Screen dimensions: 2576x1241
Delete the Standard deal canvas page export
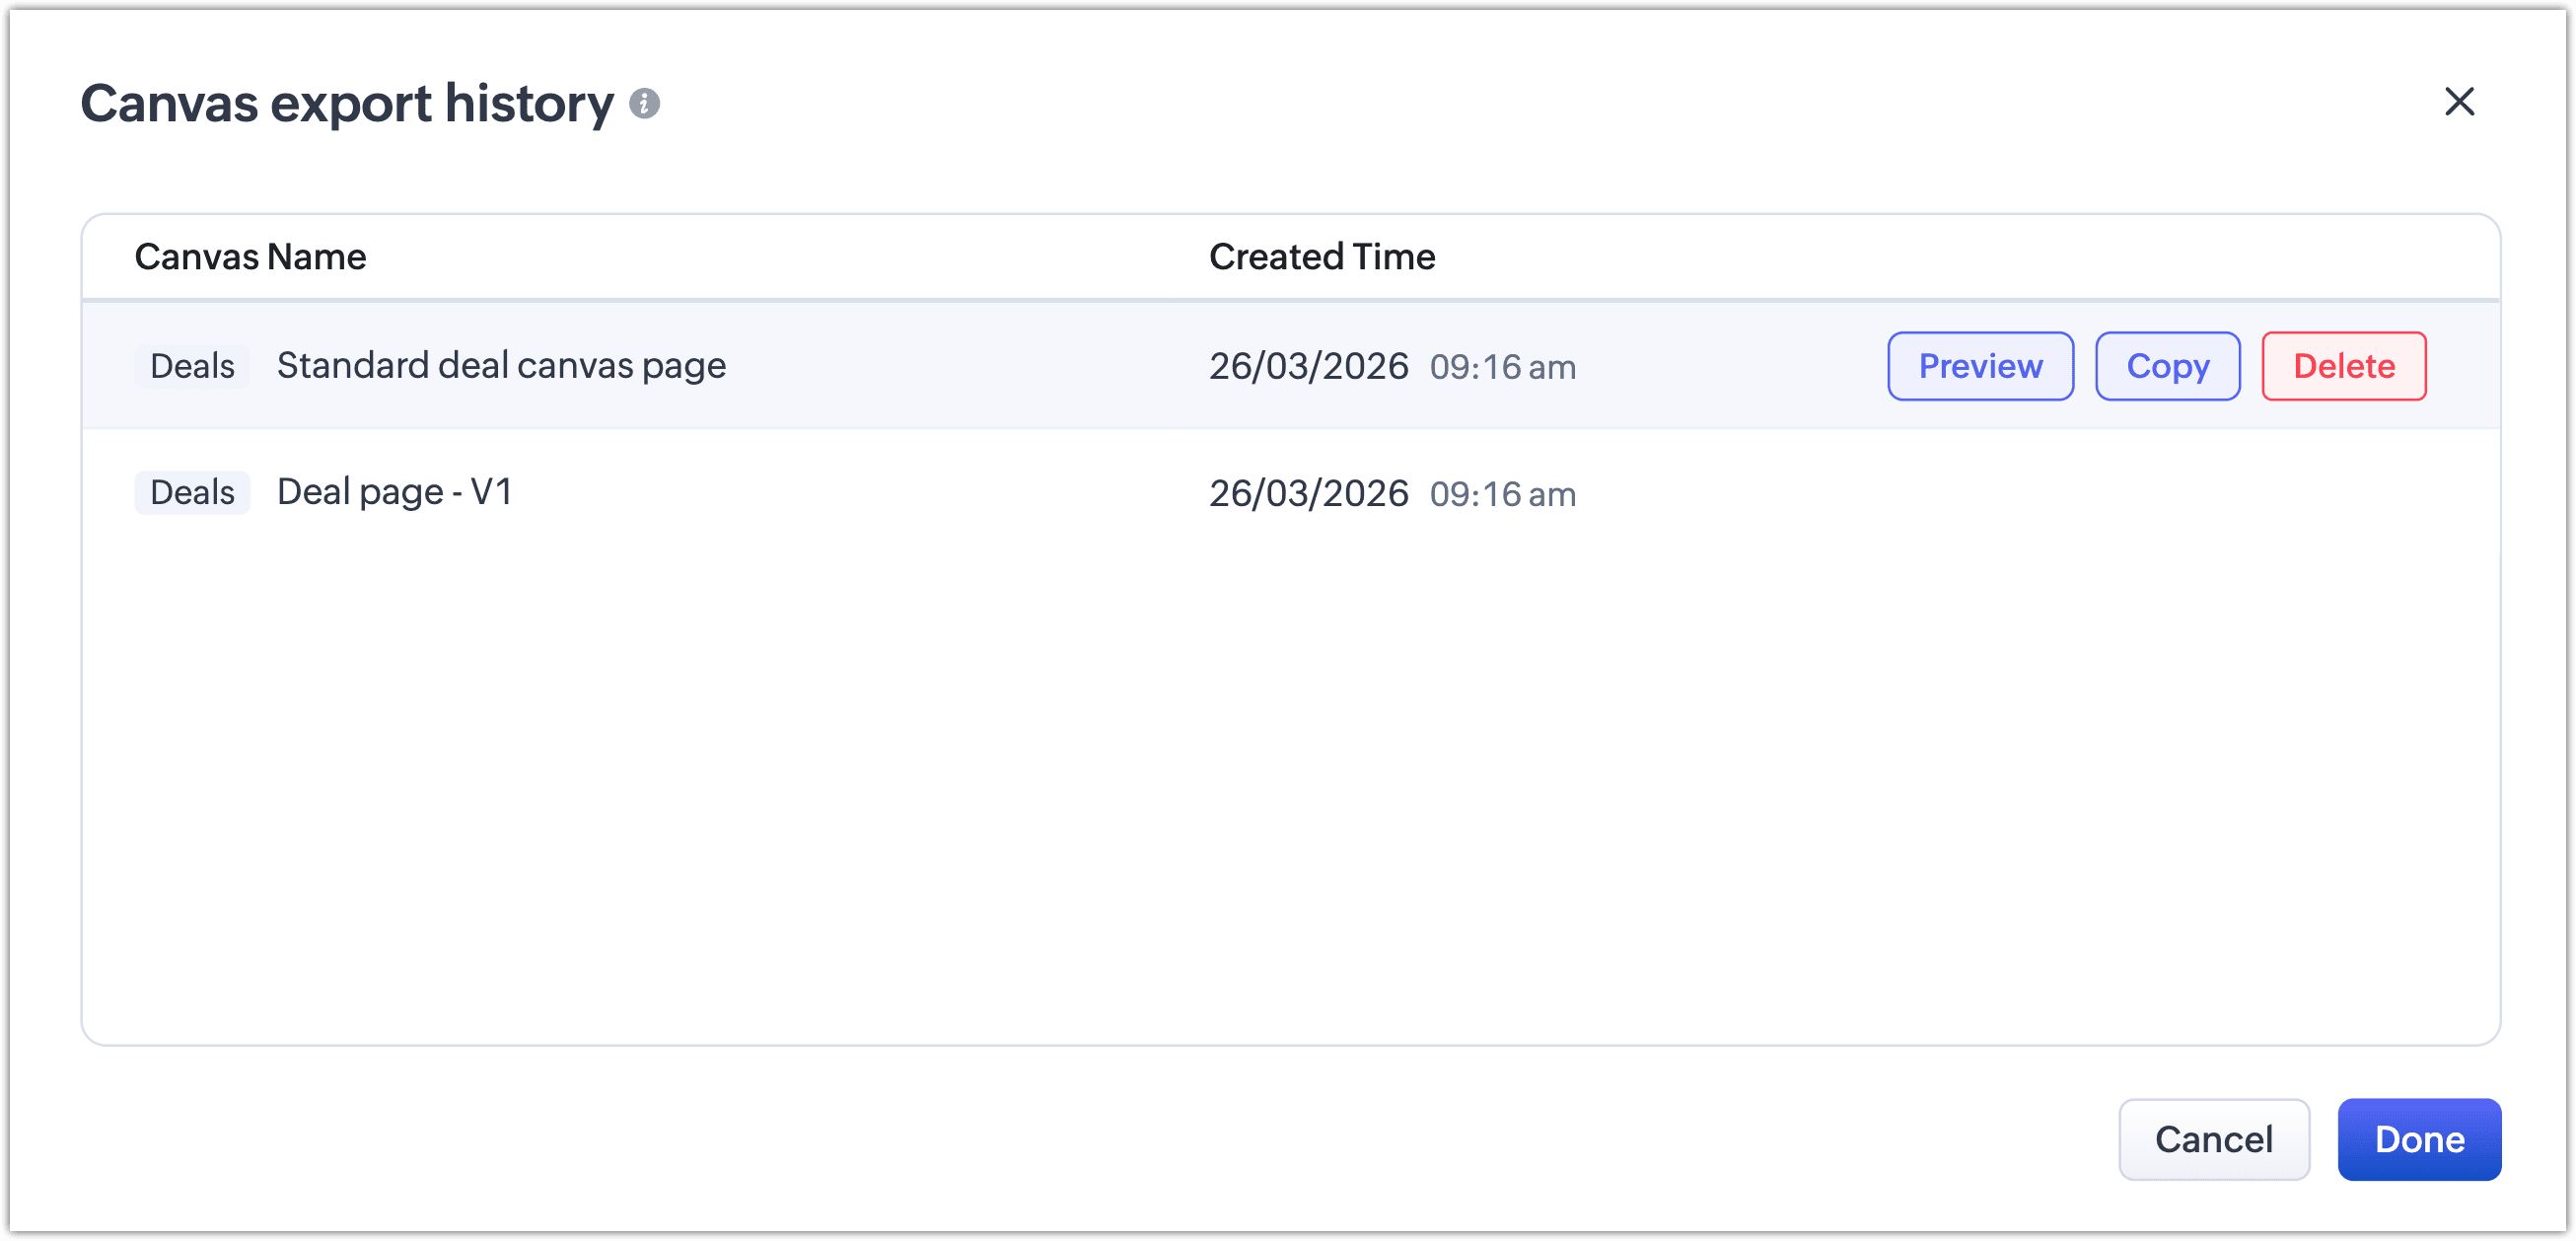[2343, 366]
